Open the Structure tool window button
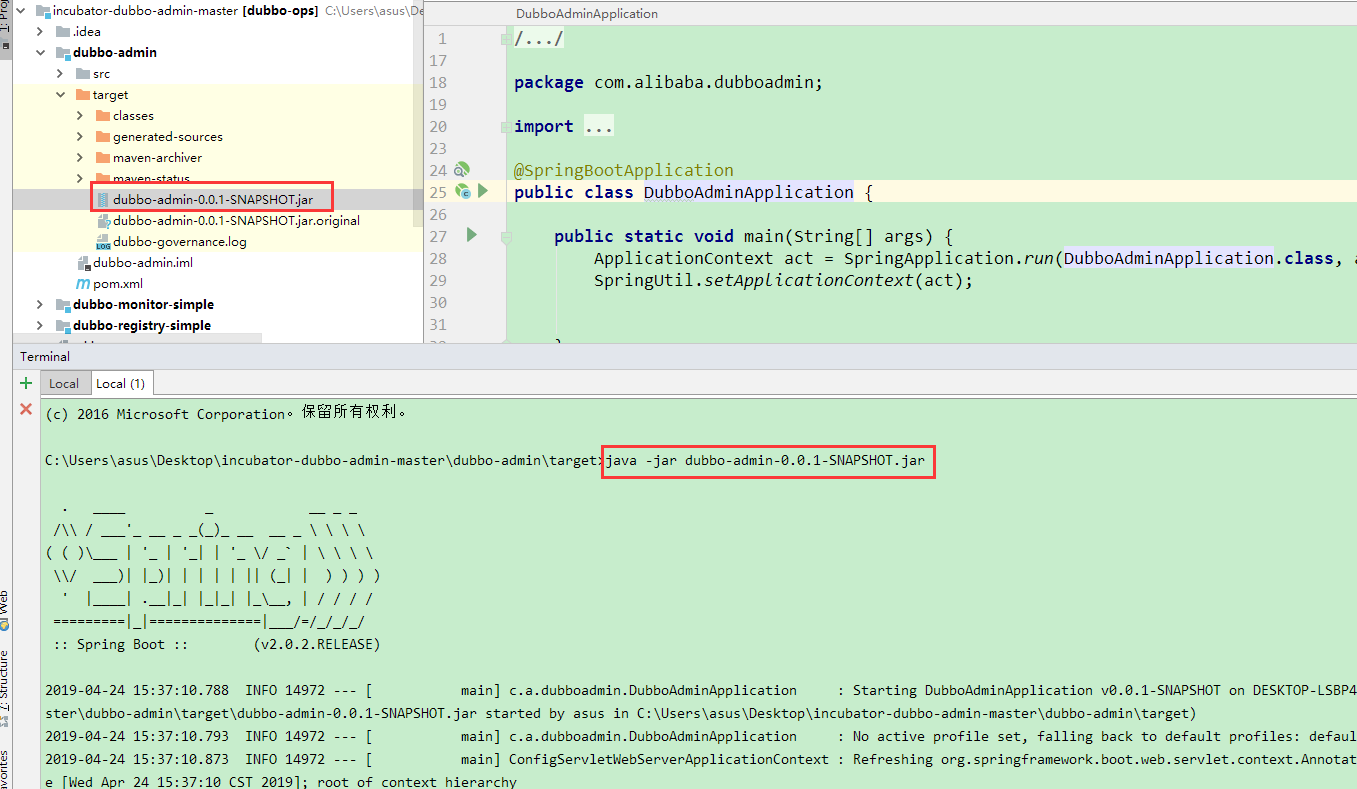Image resolution: width=1357 pixels, height=789 pixels. point(5,689)
